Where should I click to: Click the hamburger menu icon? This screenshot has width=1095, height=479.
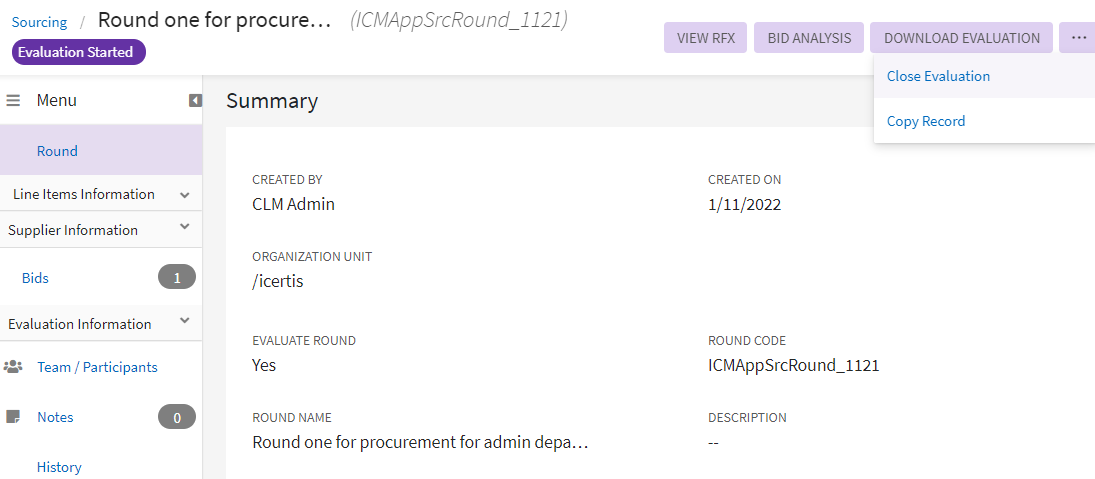click(14, 100)
